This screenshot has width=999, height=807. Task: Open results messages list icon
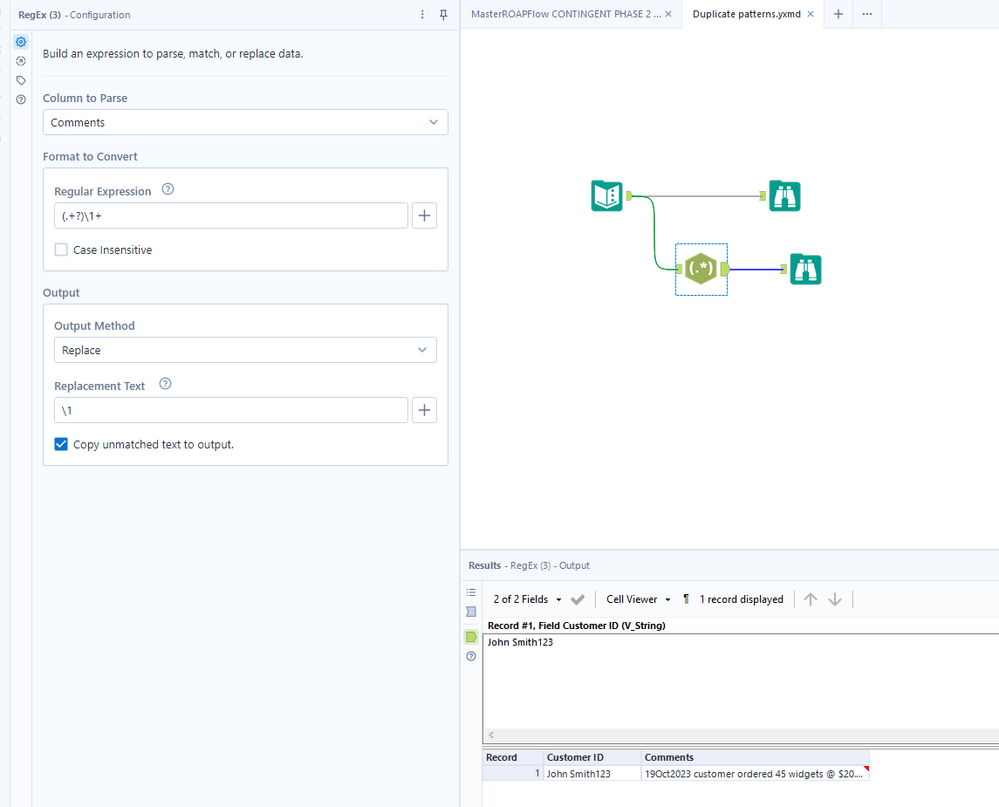pyautogui.click(x=471, y=592)
